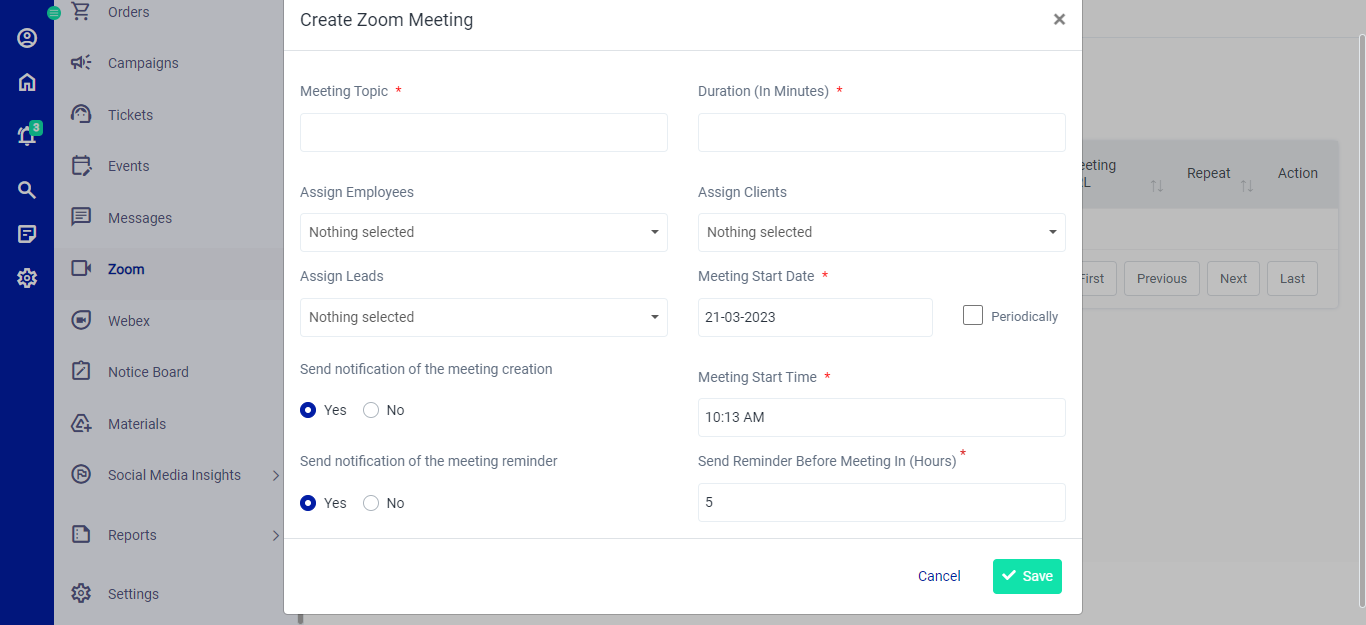The height and width of the screenshot is (625, 1366).
Task: Open the Assign Employees dropdown
Action: point(483,232)
